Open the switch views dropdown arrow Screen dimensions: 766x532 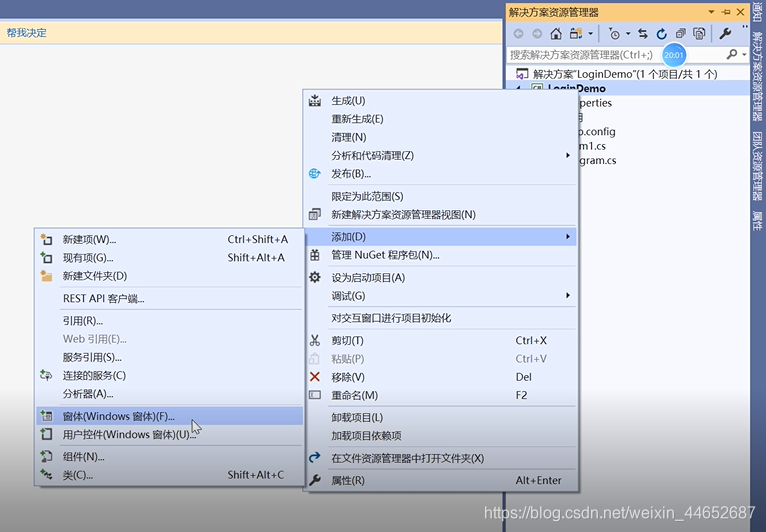[x=590, y=34]
